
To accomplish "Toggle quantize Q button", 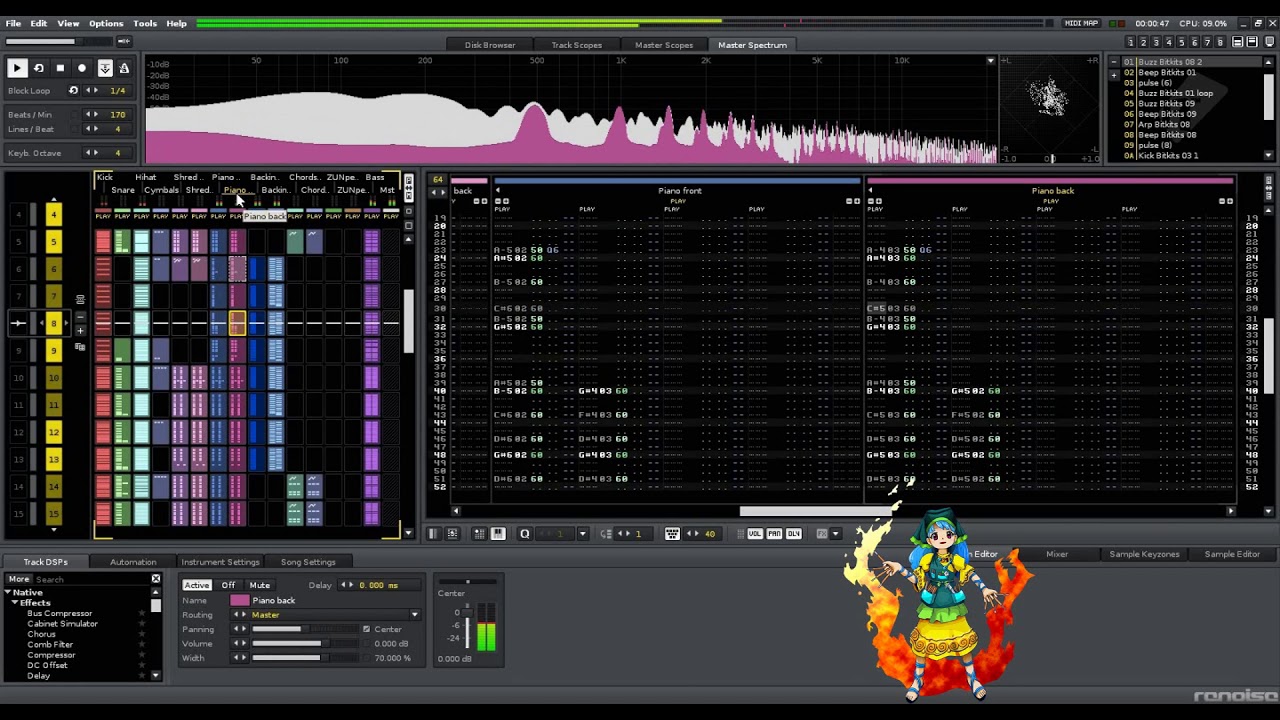I will coord(524,534).
